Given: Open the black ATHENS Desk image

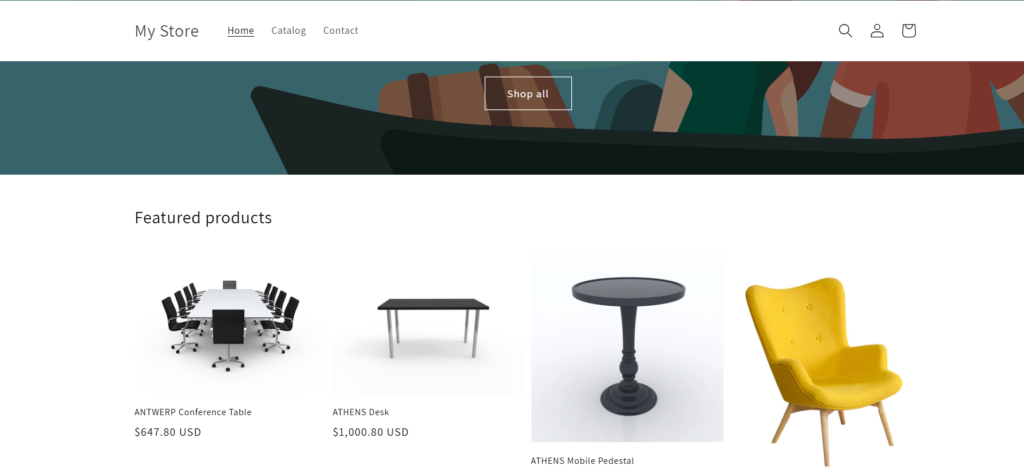Looking at the screenshot, I should pyautogui.click(x=428, y=325).
